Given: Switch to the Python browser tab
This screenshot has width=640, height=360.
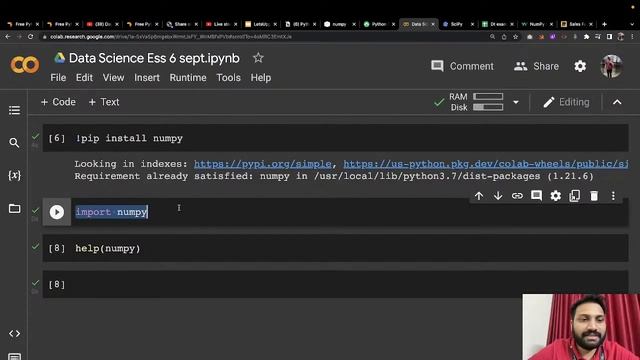Looking at the screenshot, I should pyautogui.click(x=378, y=24).
